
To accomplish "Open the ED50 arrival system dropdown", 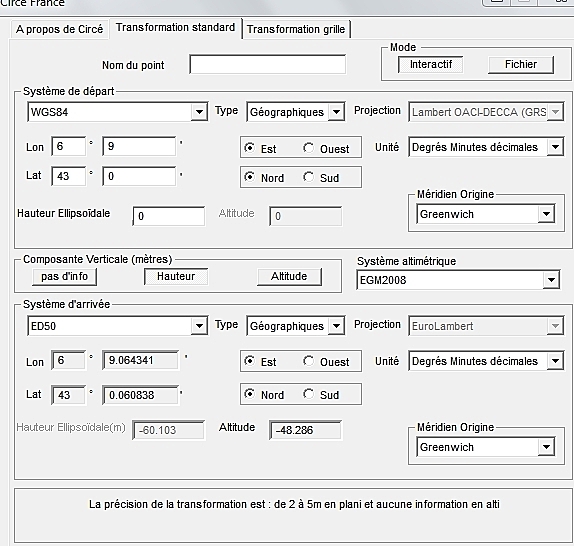I will click(x=118, y=326).
